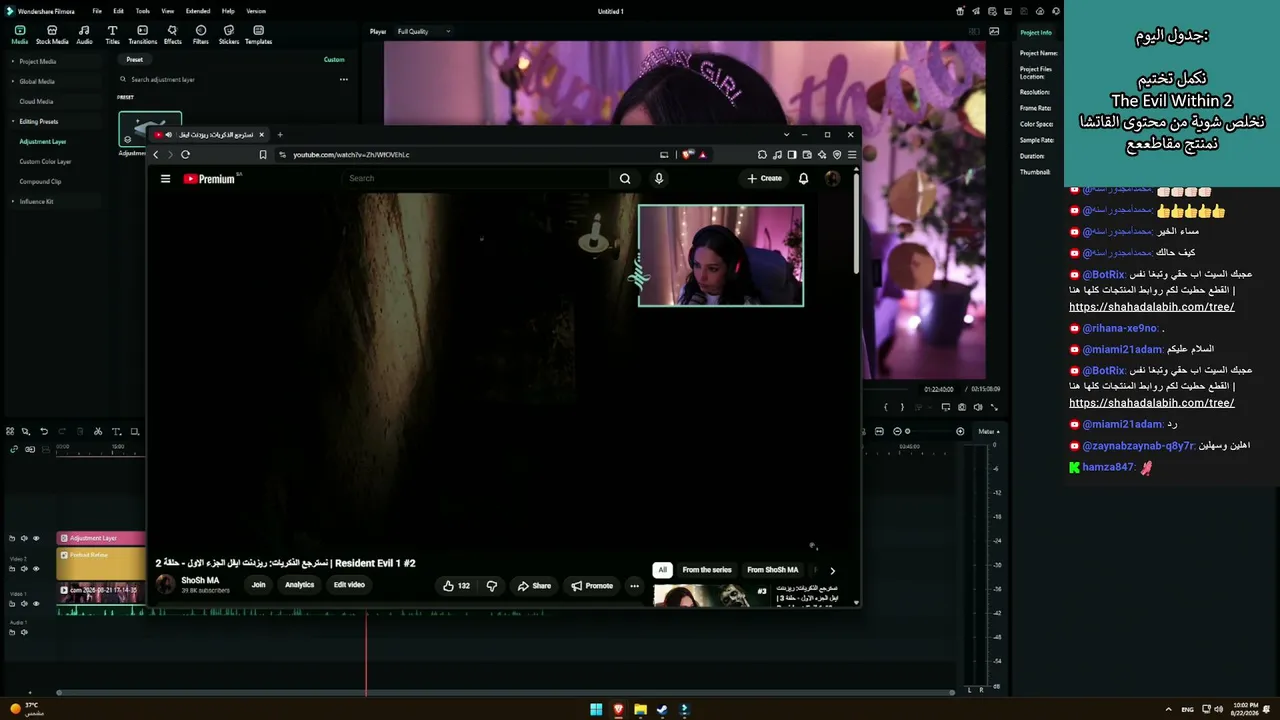Select the crop tool in timeline toolbar

(x=135, y=431)
